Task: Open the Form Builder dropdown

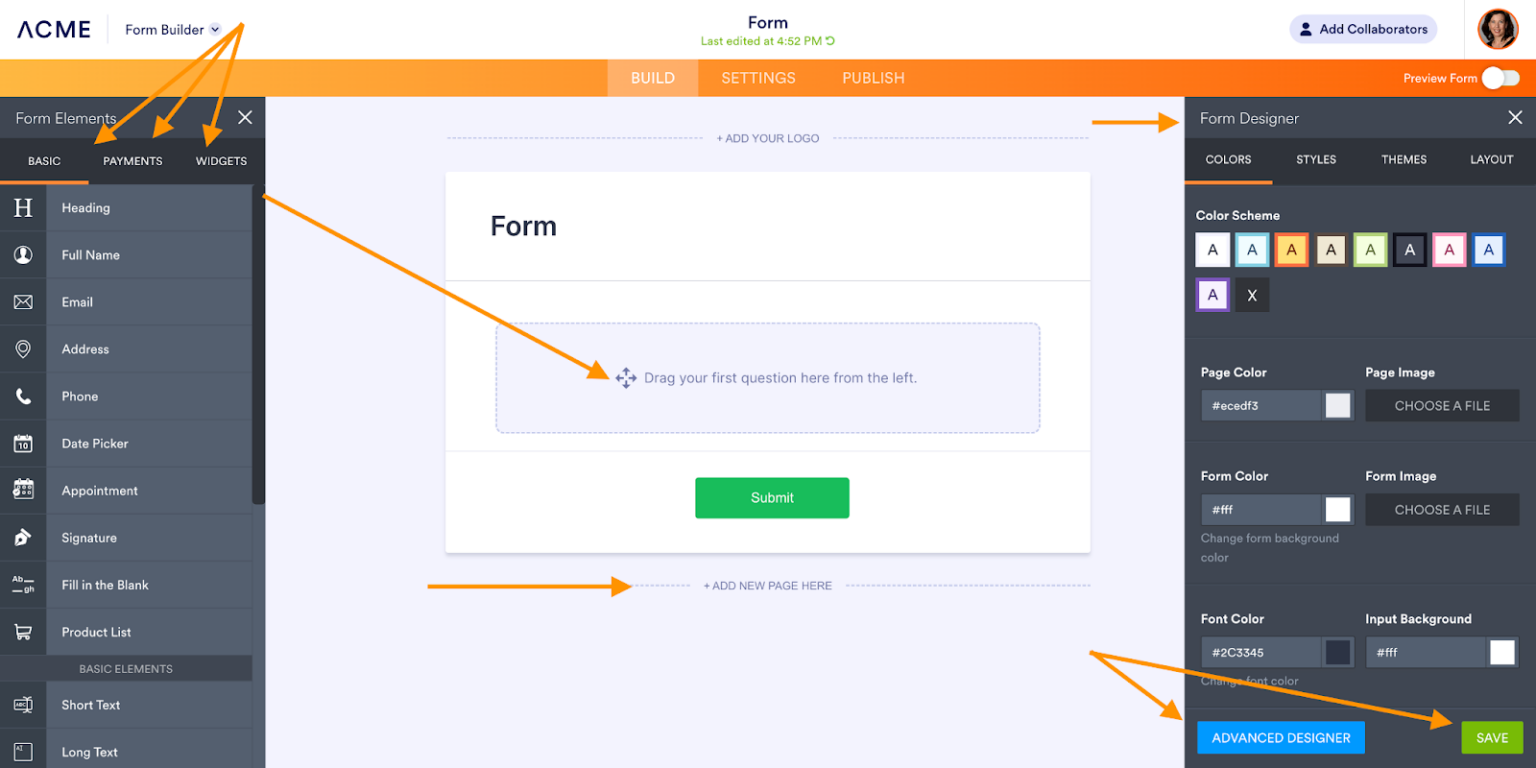Action: (170, 29)
